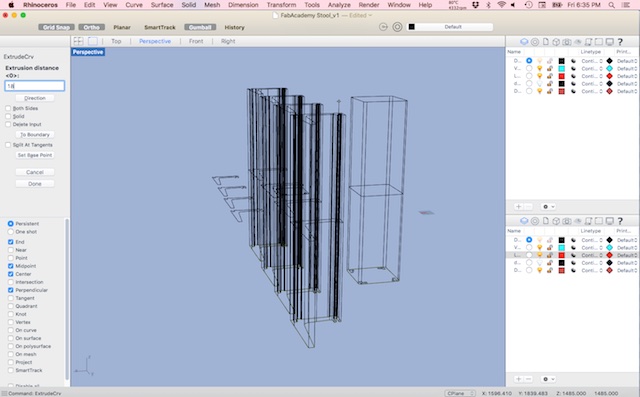Switch to four-viewport layout icon
640x397 pixels.
click(x=78, y=41)
